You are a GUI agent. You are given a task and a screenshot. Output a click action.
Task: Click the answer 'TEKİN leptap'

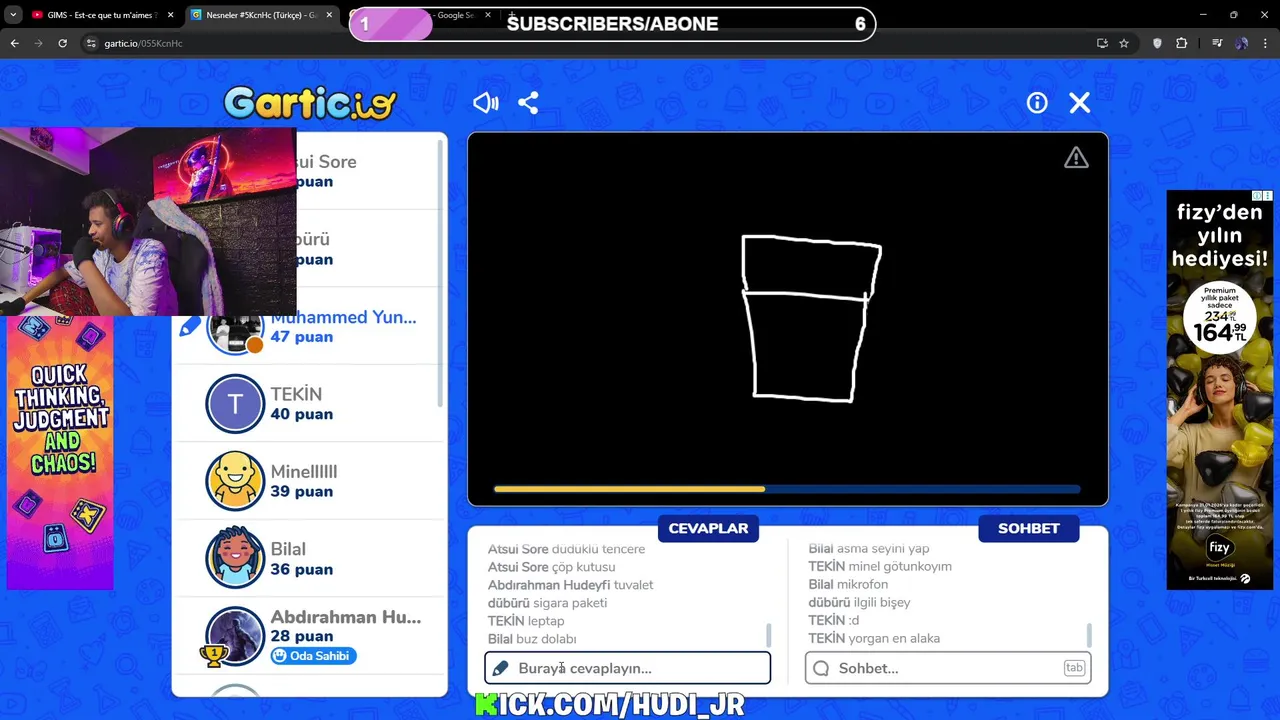coord(526,621)
